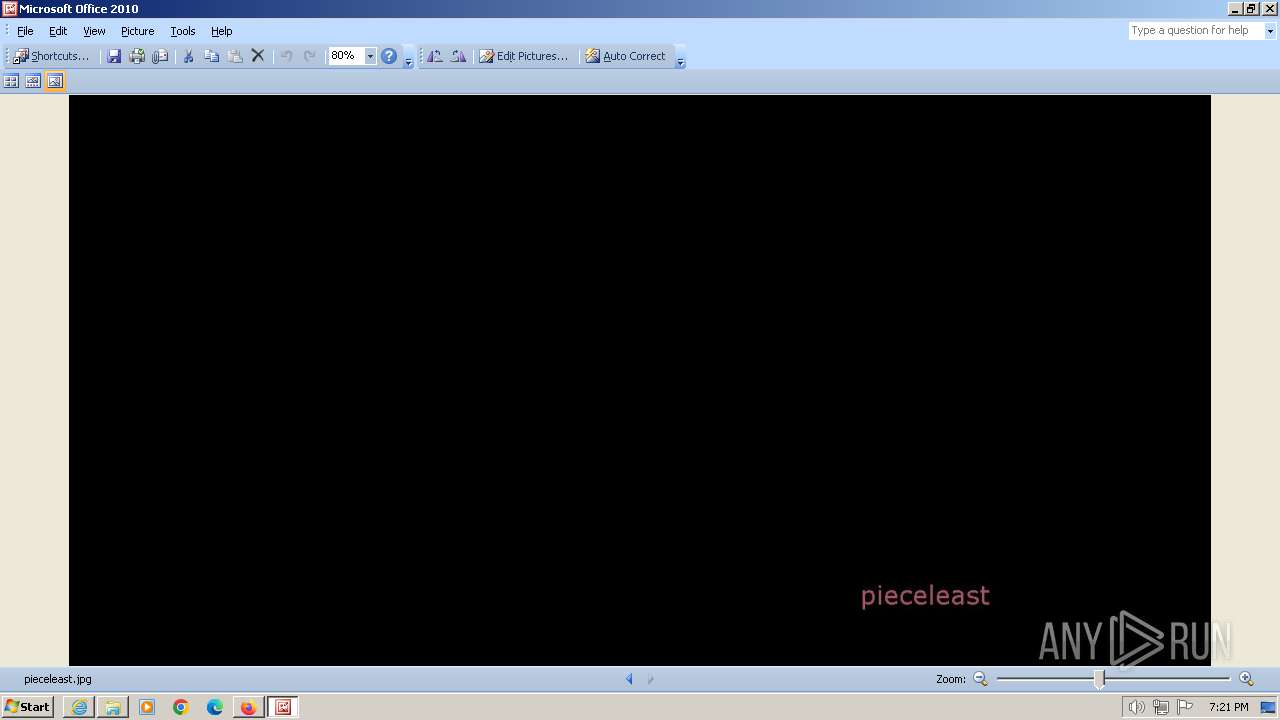Click the 80% zoom percentage field
This screenshot has width=1280, height=720.
tap(346, 56)
